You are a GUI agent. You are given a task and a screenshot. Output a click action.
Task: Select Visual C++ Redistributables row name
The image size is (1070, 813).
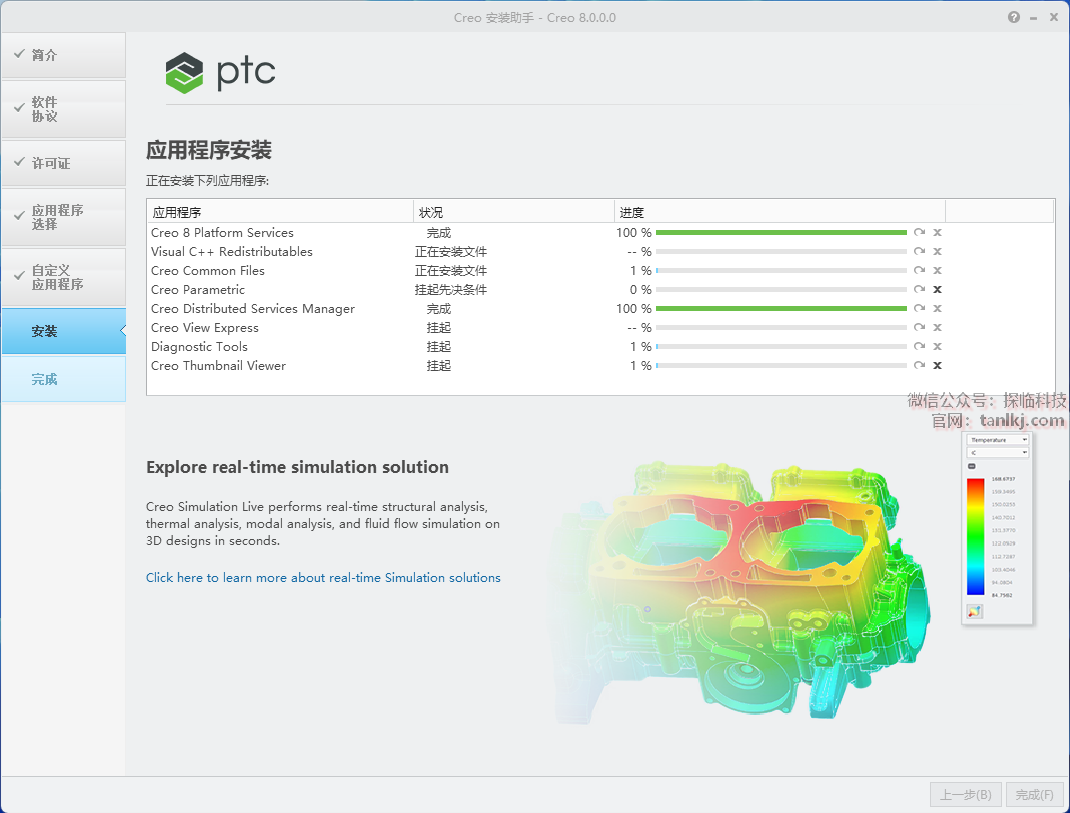[232, 252]
